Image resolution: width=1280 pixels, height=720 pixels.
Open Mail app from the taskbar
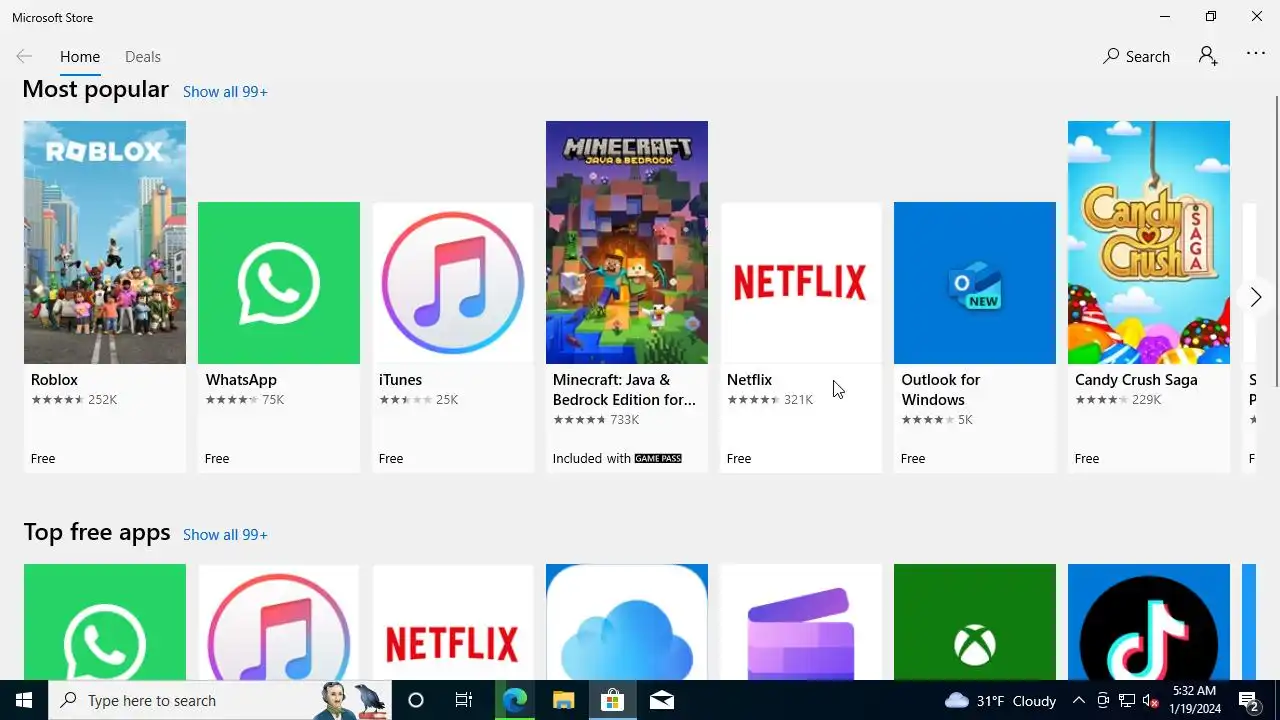[661, 700]
